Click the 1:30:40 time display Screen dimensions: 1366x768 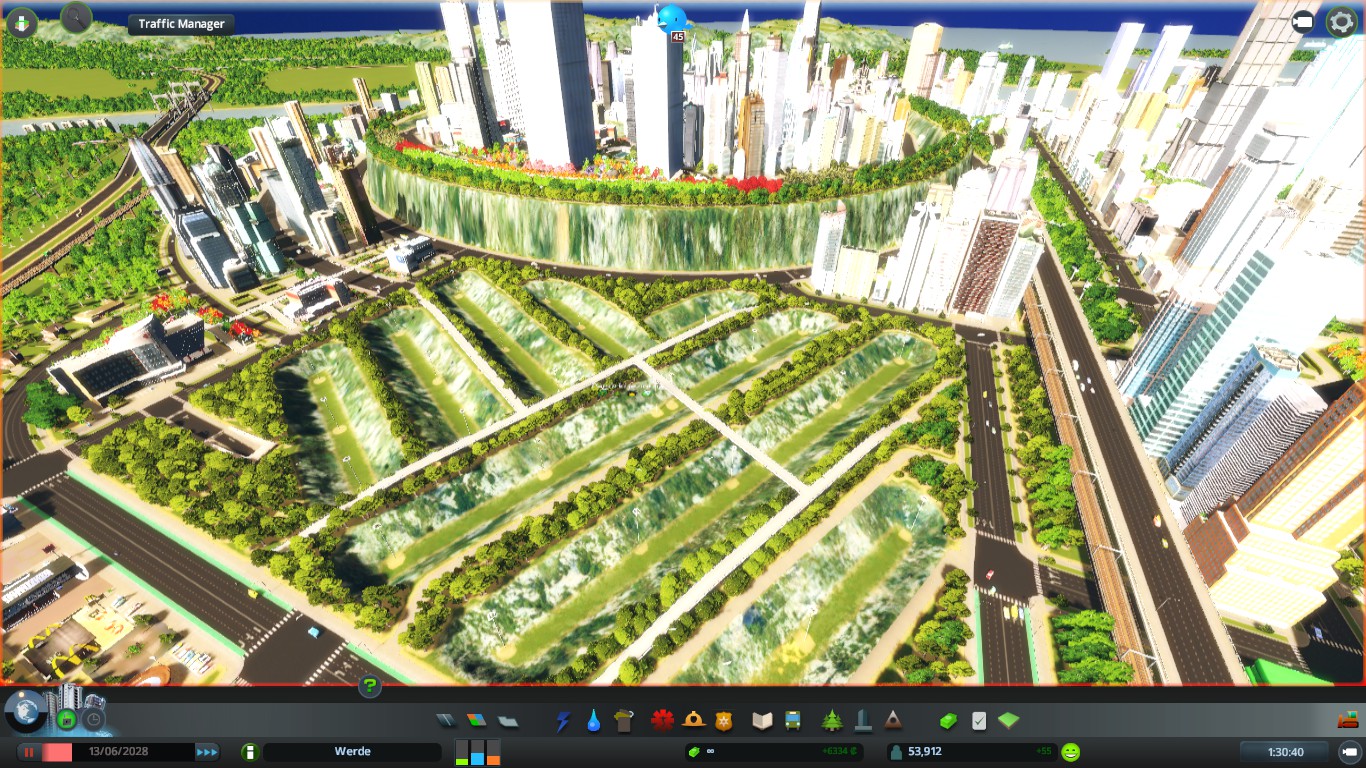[1285, 752]
